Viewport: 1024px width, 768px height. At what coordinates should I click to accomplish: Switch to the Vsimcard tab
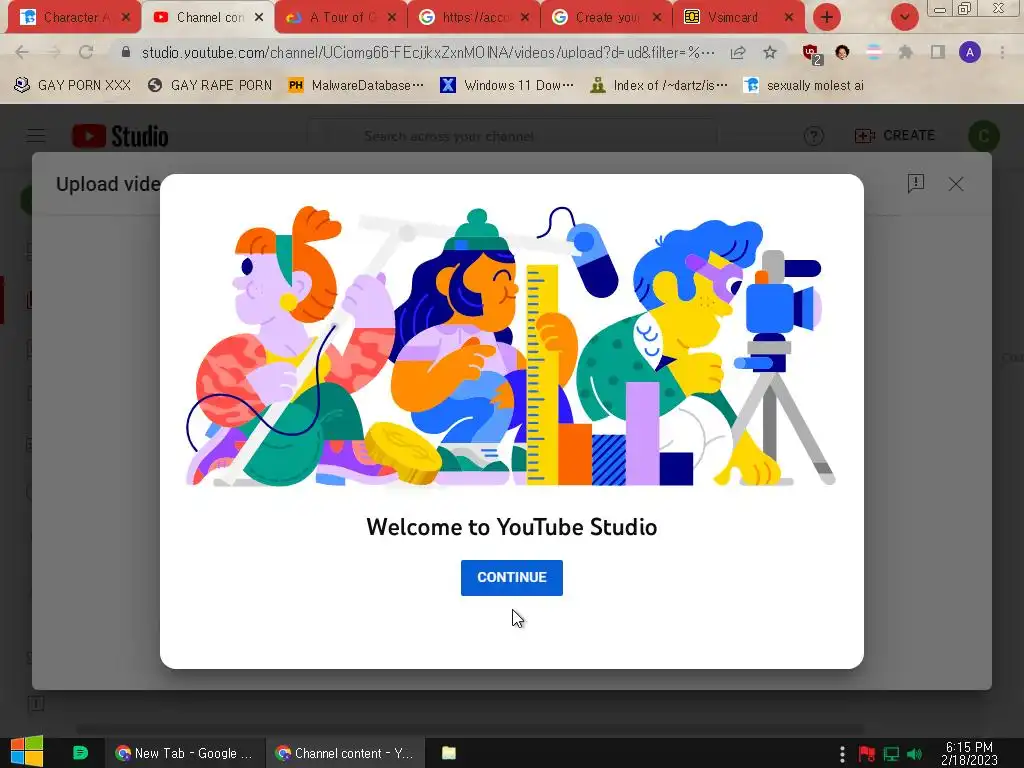tap(737, 18)
